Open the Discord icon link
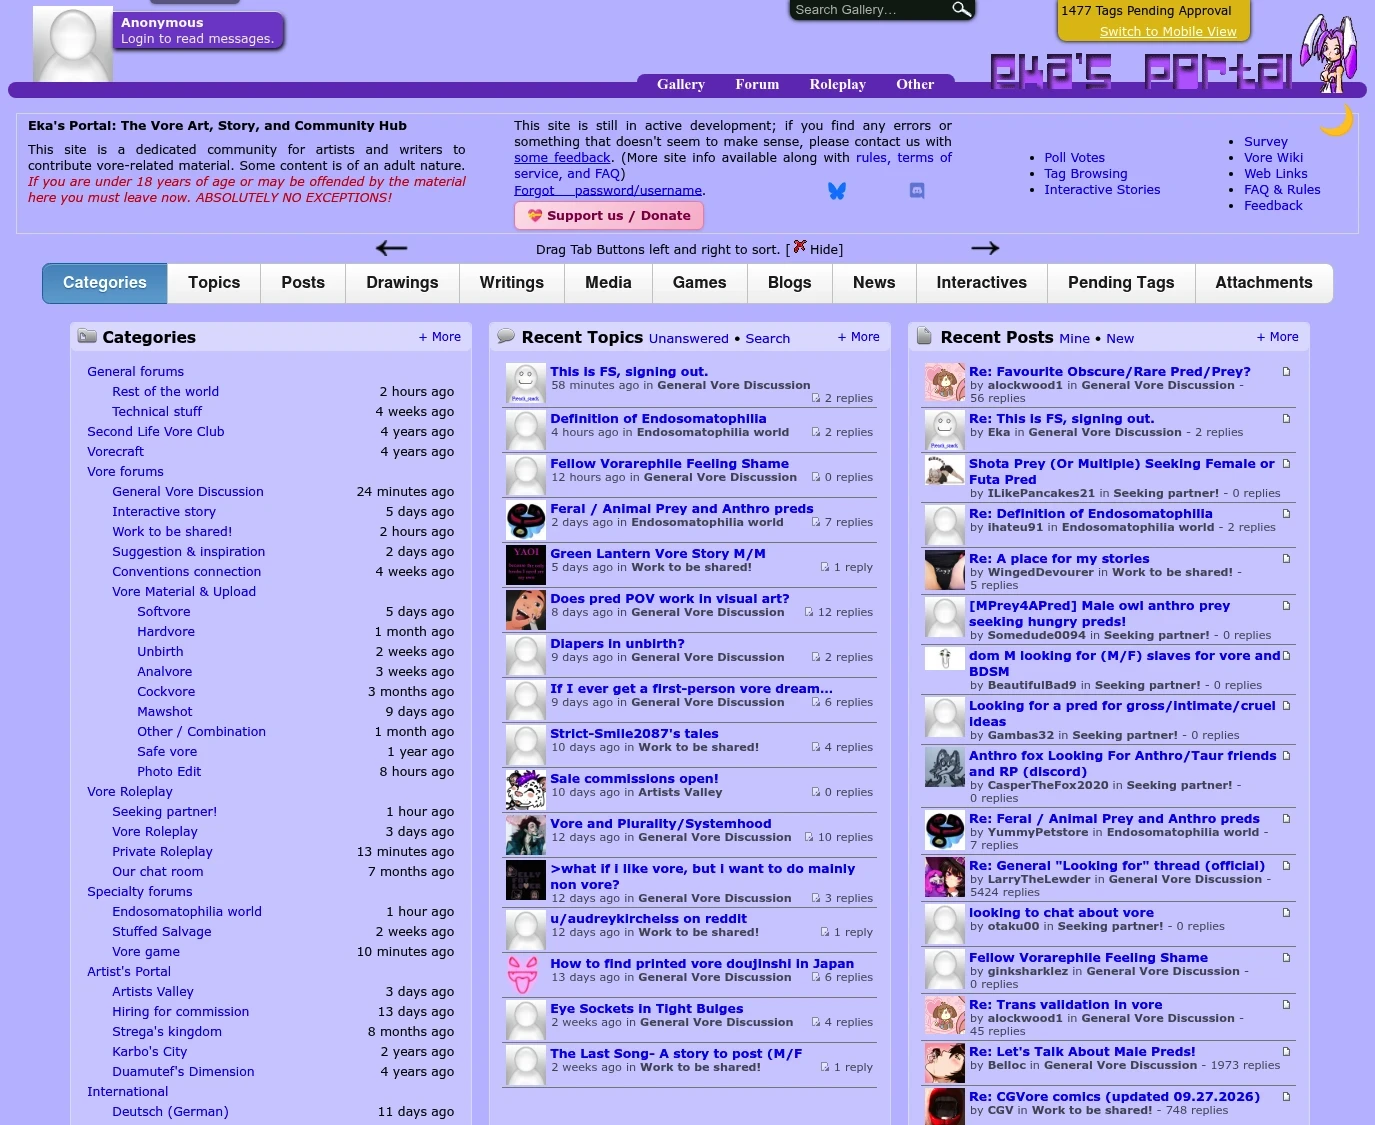The width and height of the screenshot is (1375, 1125). click(x=917, y=190)
